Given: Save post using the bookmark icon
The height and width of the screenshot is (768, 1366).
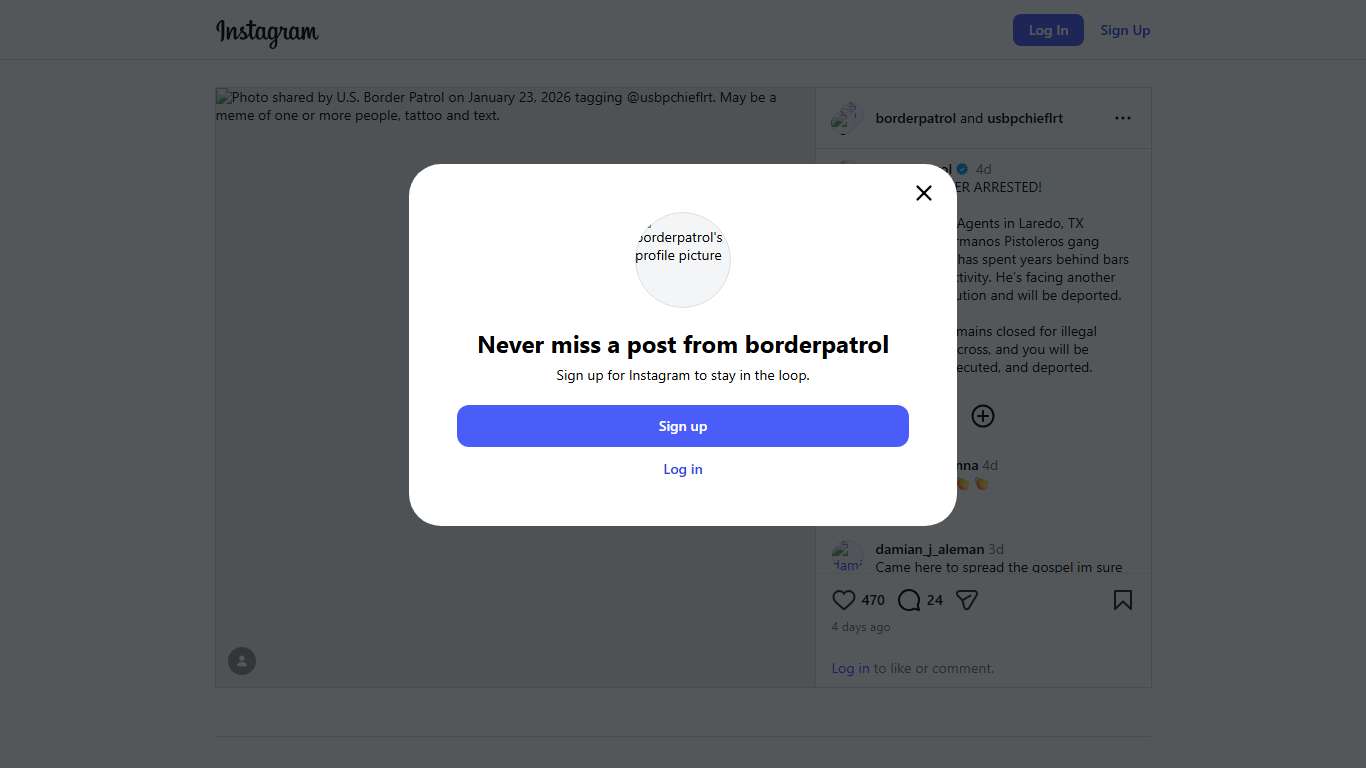Looking at the screenshot, I should 1123,600.
